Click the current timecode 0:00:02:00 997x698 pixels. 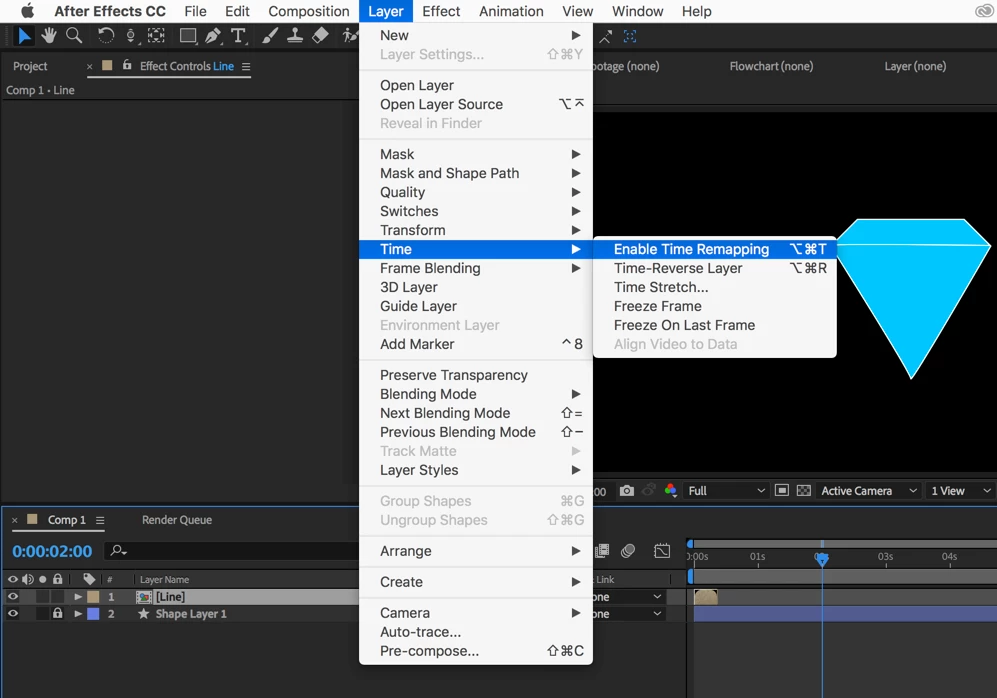(x=52, y=551)
